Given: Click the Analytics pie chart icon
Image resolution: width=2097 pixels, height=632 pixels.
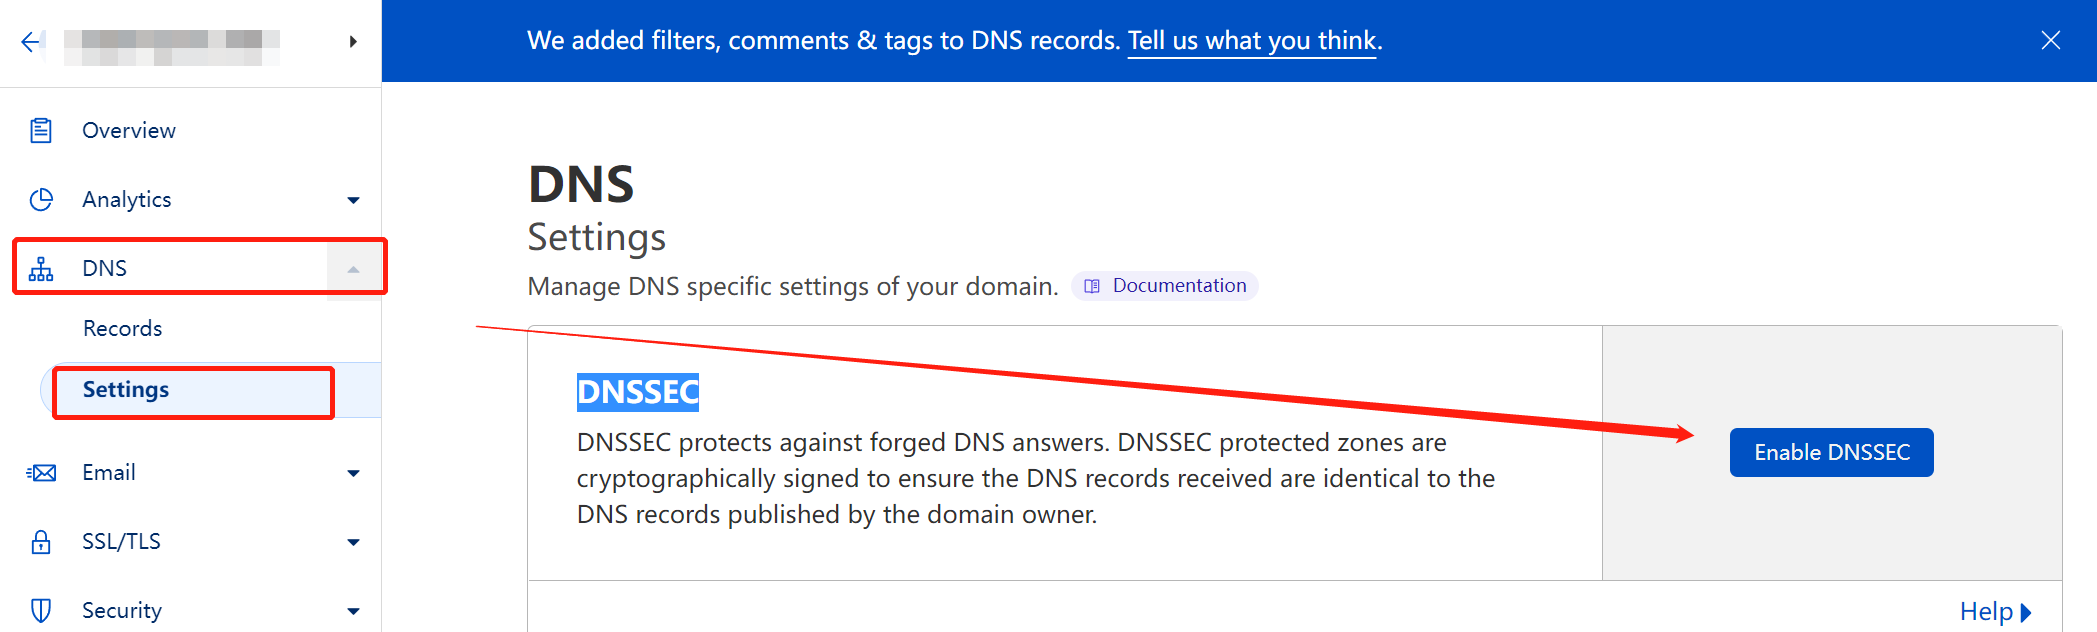Looking at the screenshot, I should (x=41, y=200).
